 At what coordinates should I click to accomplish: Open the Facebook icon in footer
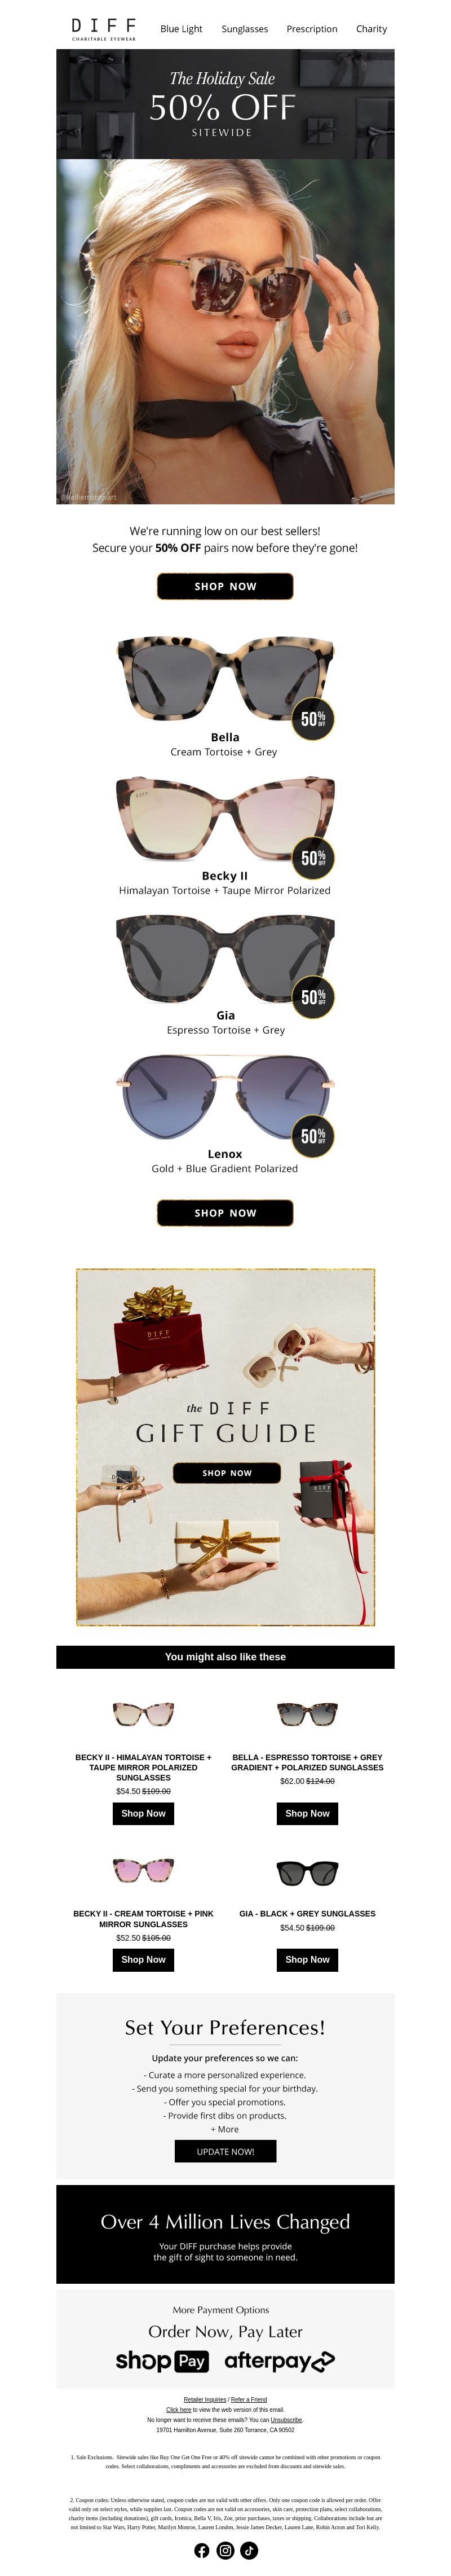(202, 2549)
